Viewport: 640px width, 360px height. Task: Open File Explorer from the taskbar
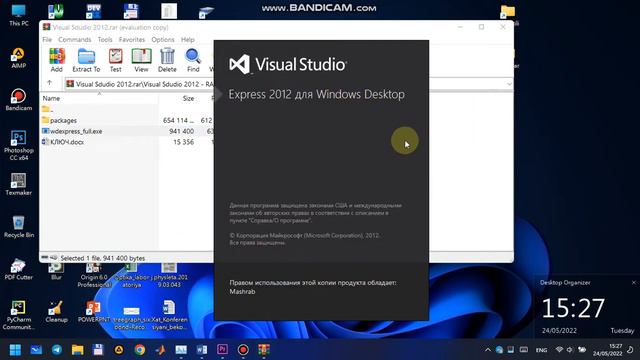pos(78,350)
